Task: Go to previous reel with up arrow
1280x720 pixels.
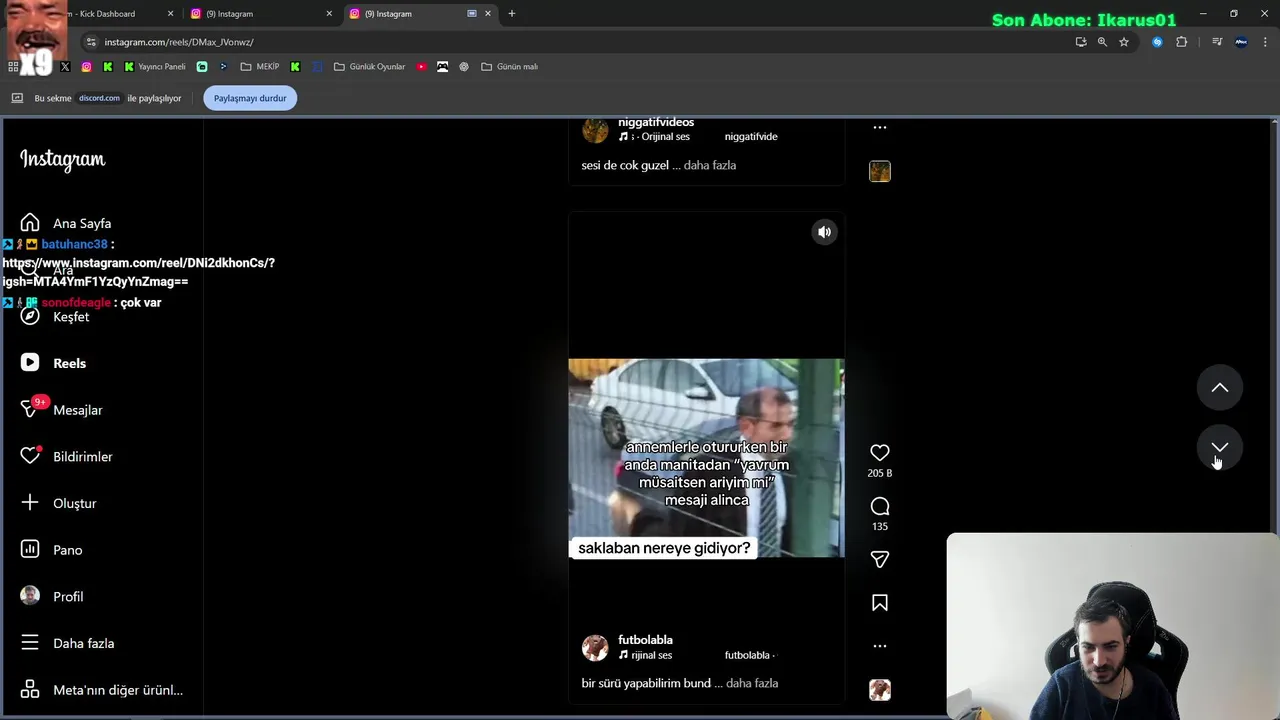Action: tap(1220, 388)
